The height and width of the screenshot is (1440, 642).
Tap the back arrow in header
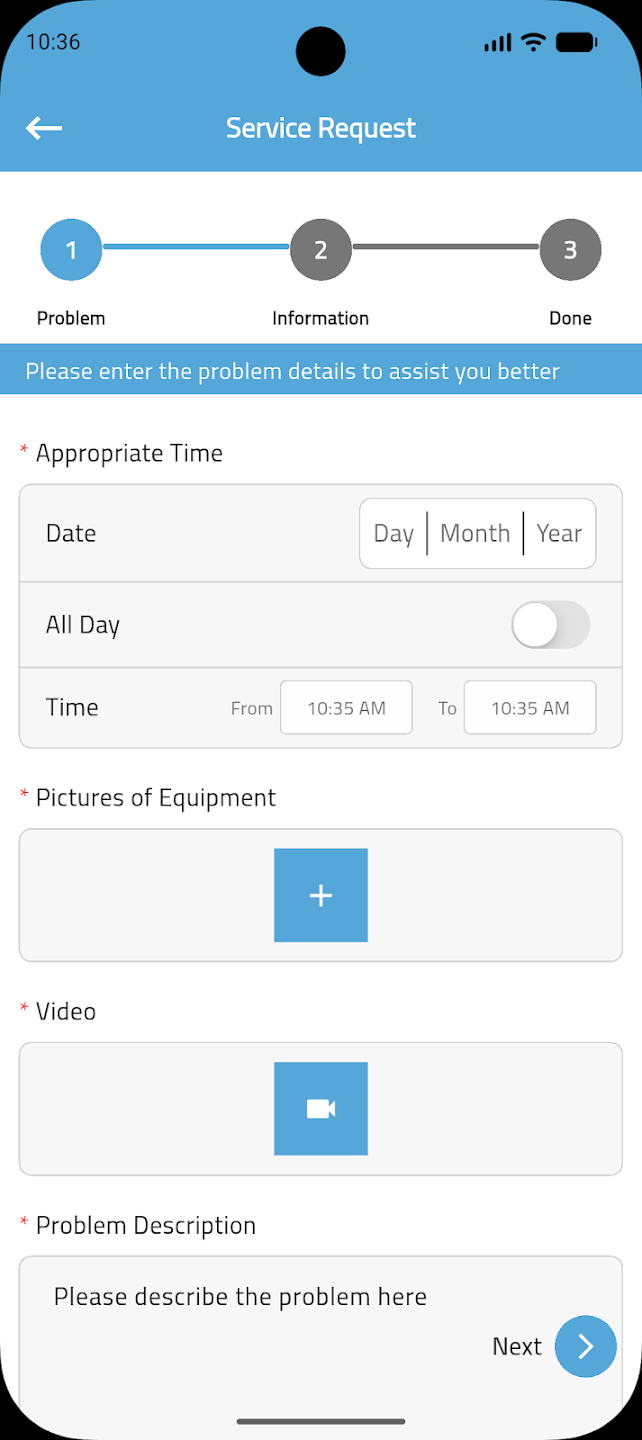click(x=44, y=128)
